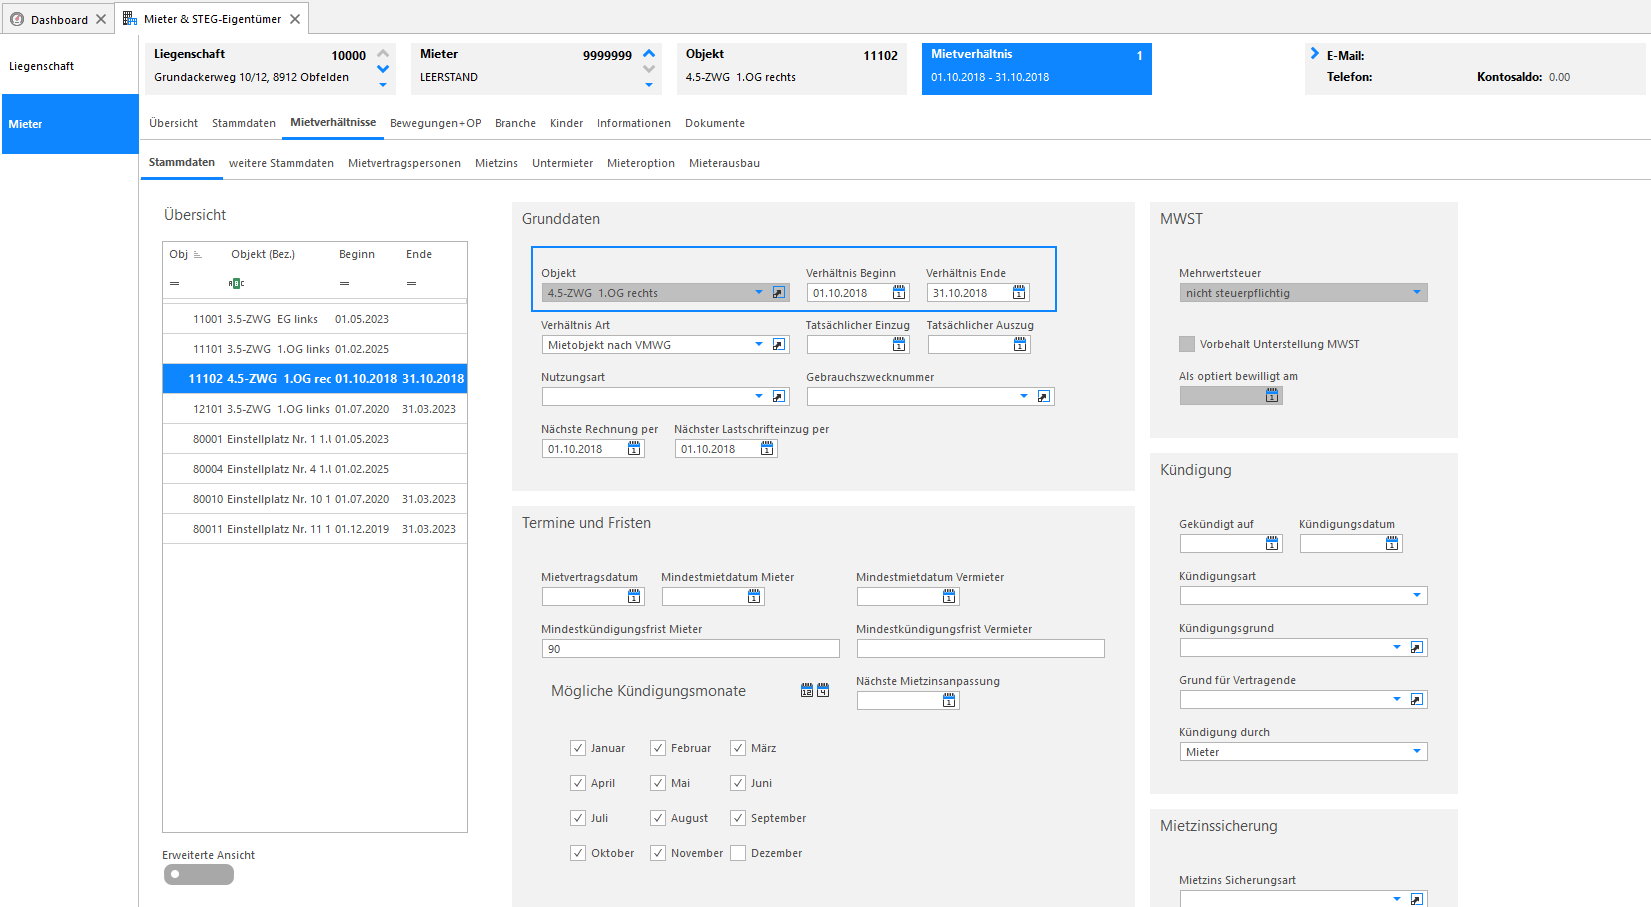Open the Kündigungsart dropdown
This screenshot has height=907, width=1651.
pyautogui.click(x=1417, y=596)
